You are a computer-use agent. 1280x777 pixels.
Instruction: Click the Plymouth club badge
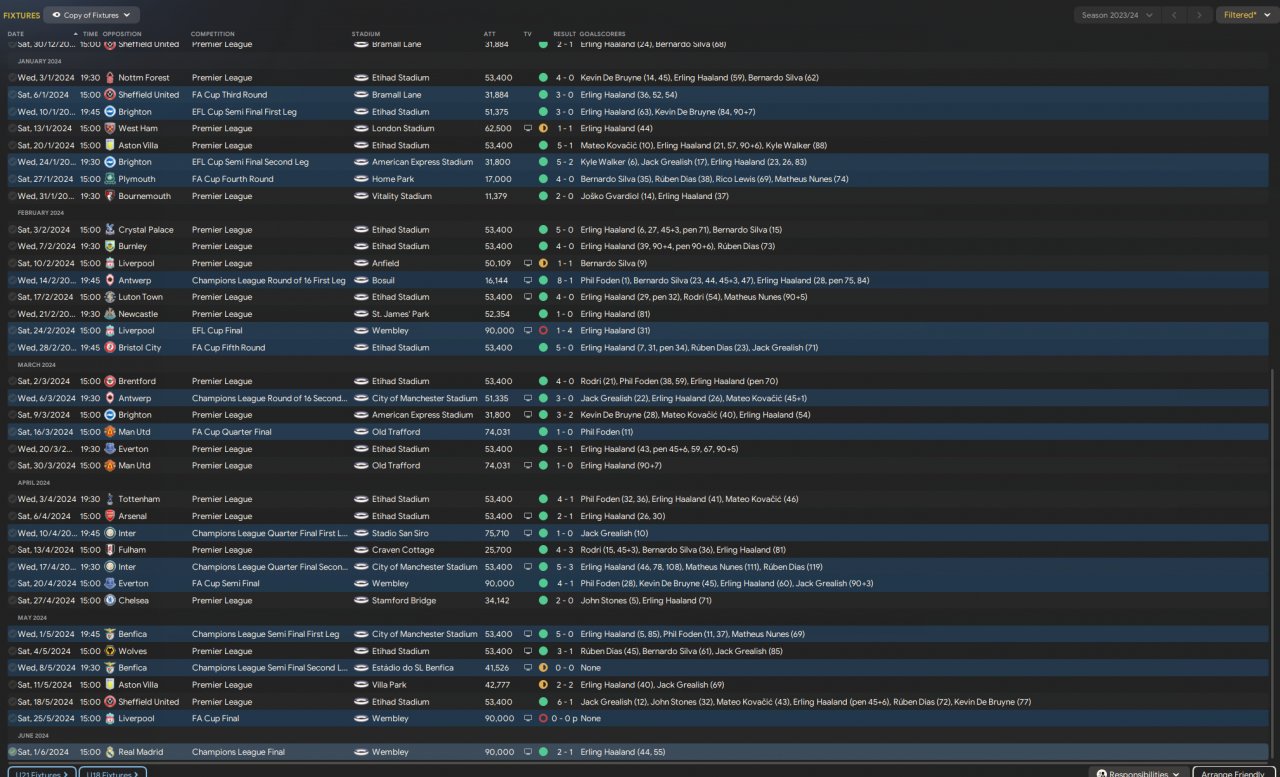click(x=110, y=180)
